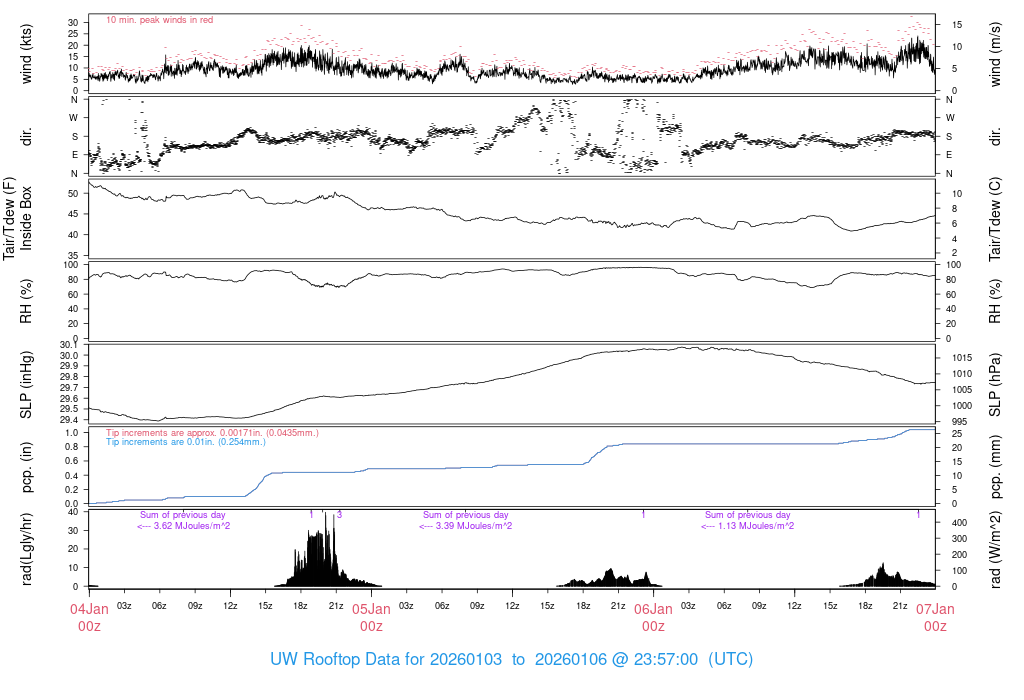Click the left 'RH (%)' axis label
The width and height of the screenshot is (1024, 700).
[x=26, y=301]
